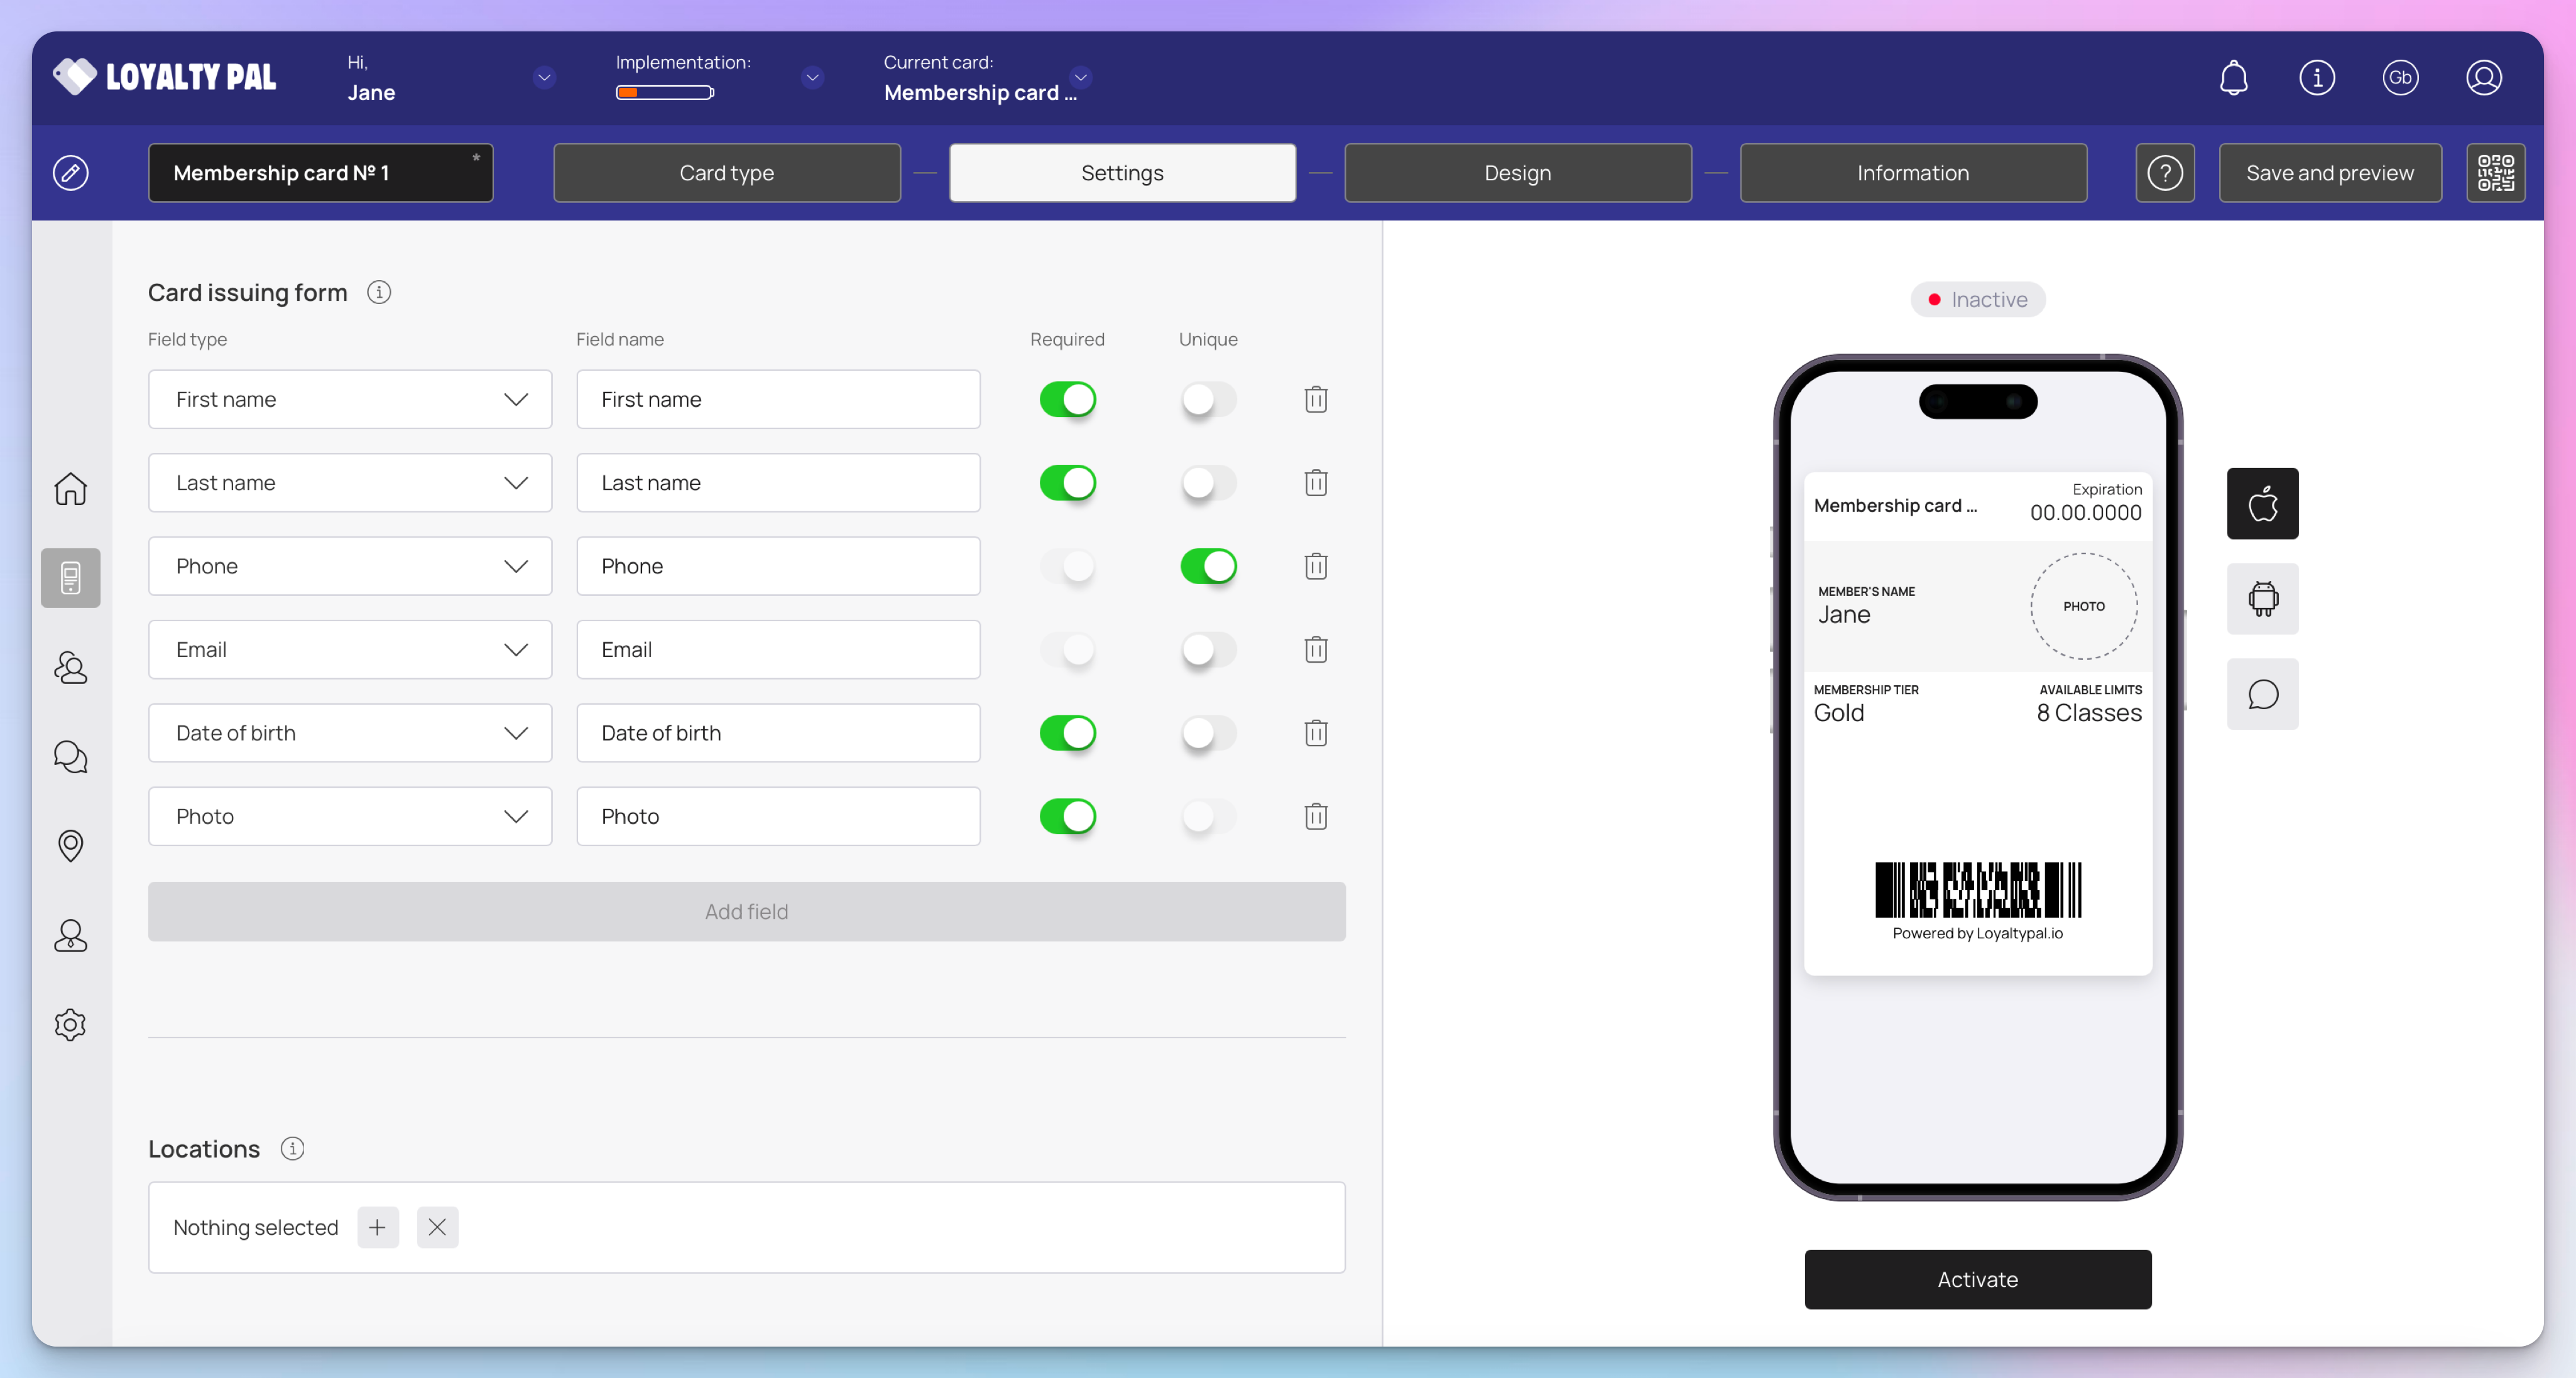Open the sidebar settings gear
2576x1378 pixels.
click(70, 1024)
